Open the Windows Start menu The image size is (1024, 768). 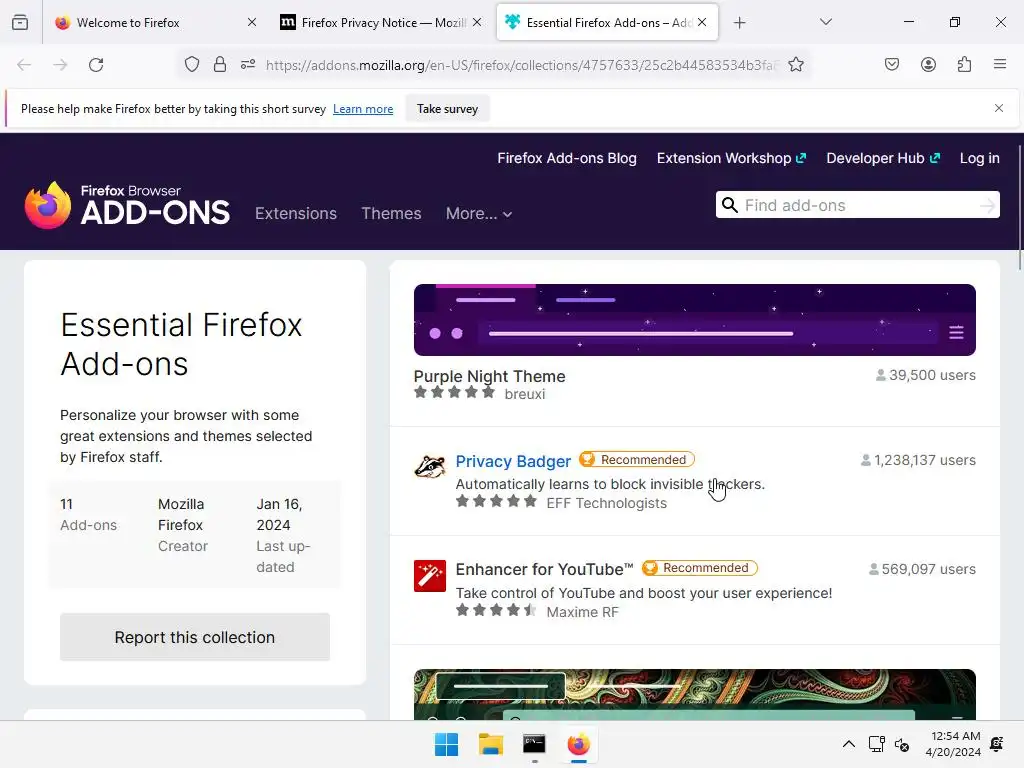tap(447, 744)
